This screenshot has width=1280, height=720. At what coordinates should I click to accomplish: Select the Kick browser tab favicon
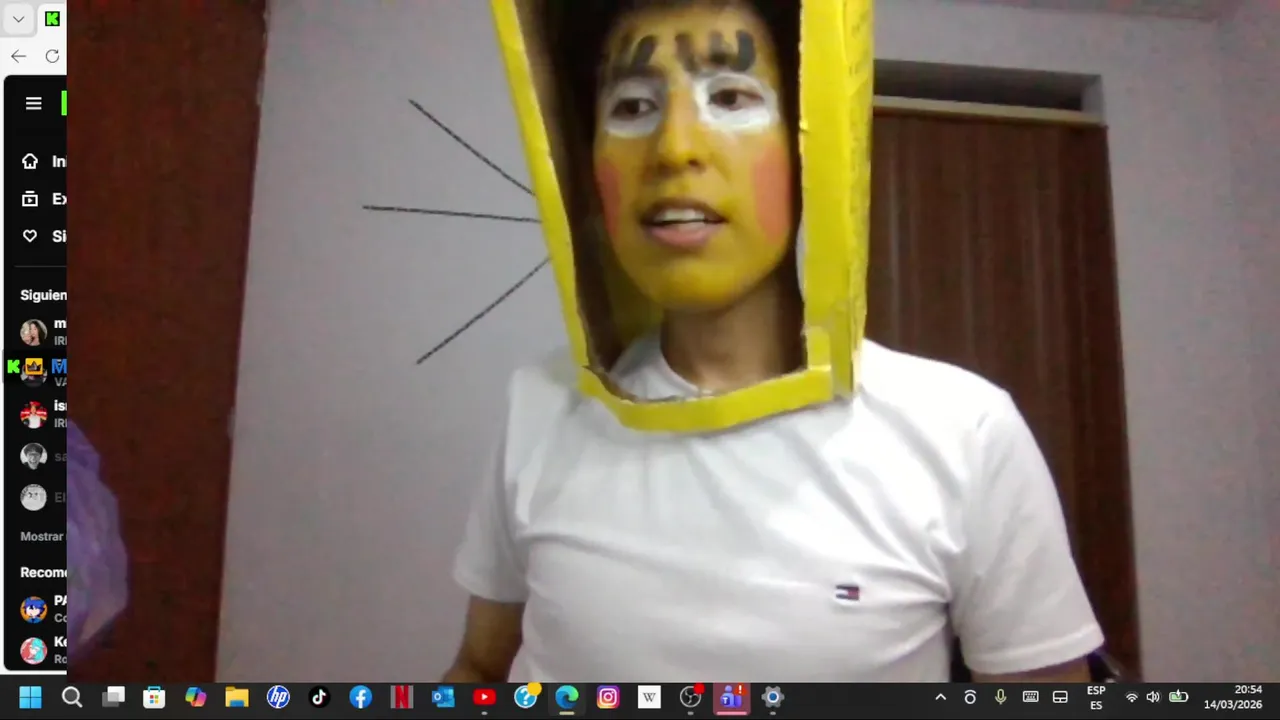pos(52,19)
